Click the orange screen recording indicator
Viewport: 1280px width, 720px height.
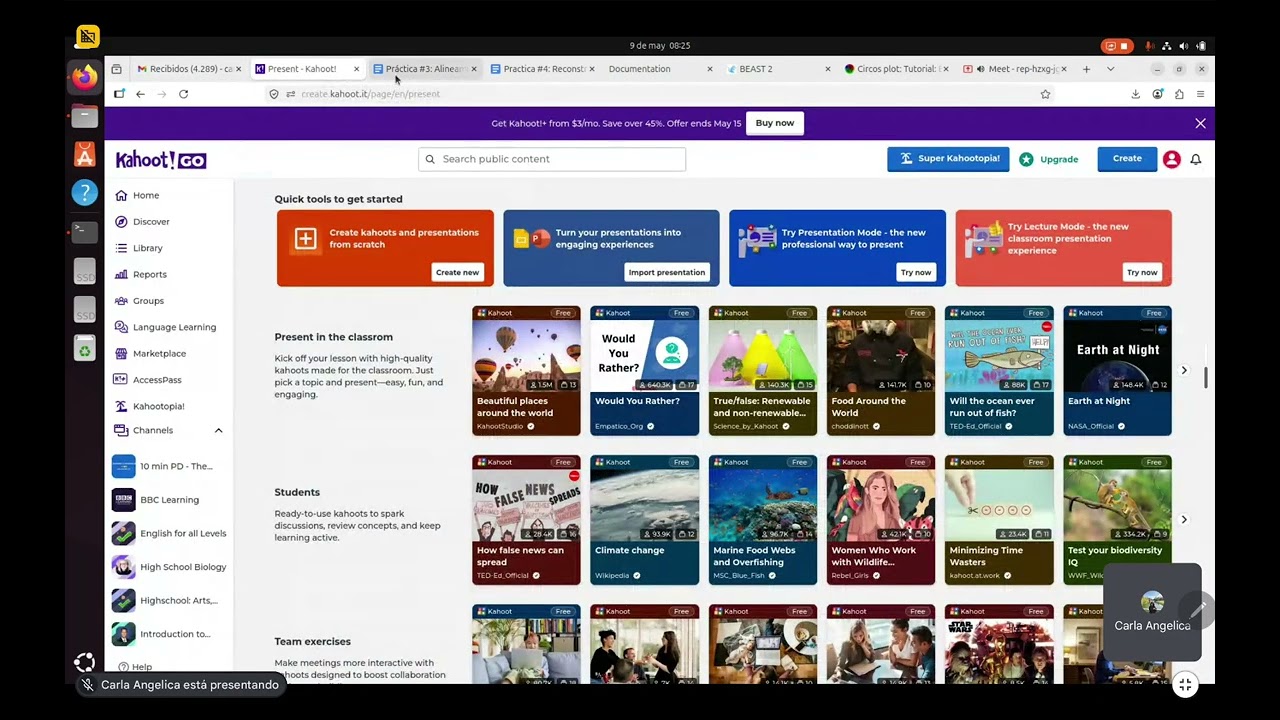(1116, 46)
